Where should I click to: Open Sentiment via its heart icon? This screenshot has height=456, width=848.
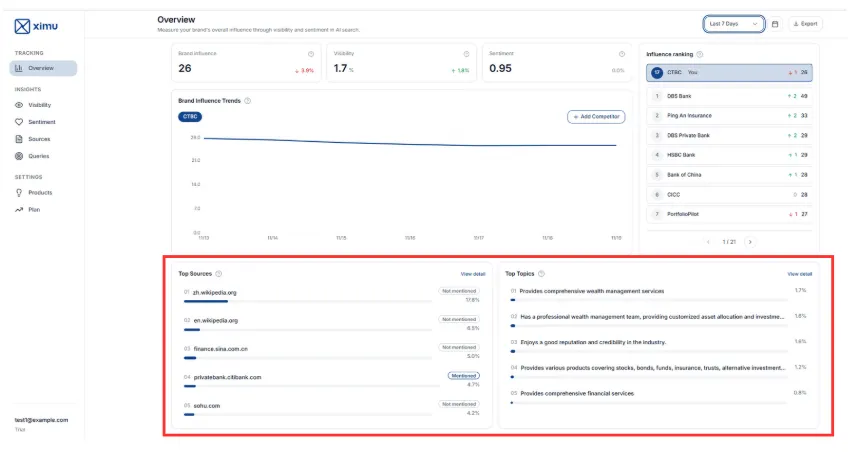[19, 122]
